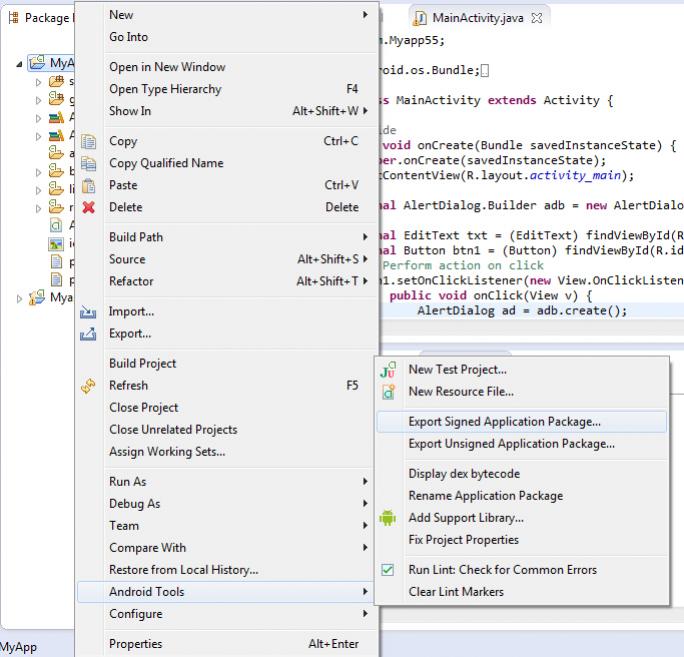Click the src folder icon under the project

(x=56, y=82)
